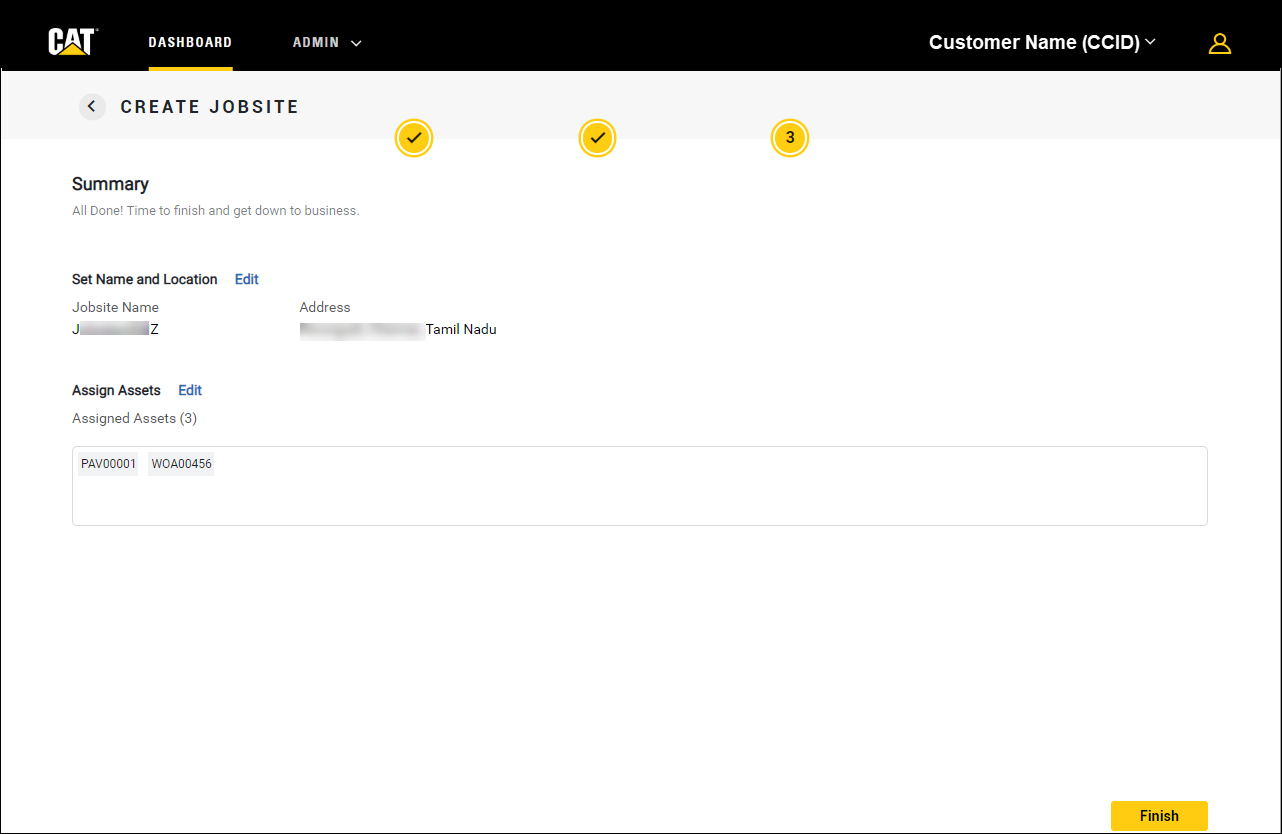Click the step 3 progress indicator

pyautogui.click(x=789, y=138)
